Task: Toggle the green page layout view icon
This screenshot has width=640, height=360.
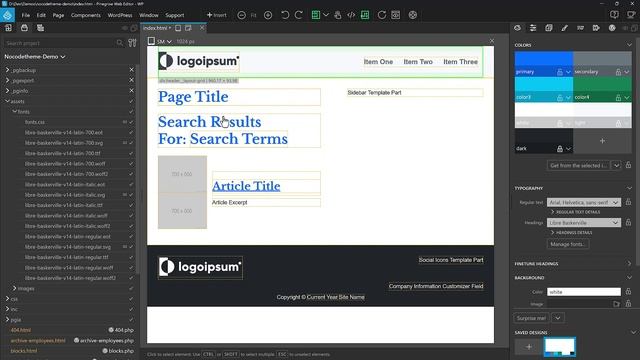Action: pos(316,15)
